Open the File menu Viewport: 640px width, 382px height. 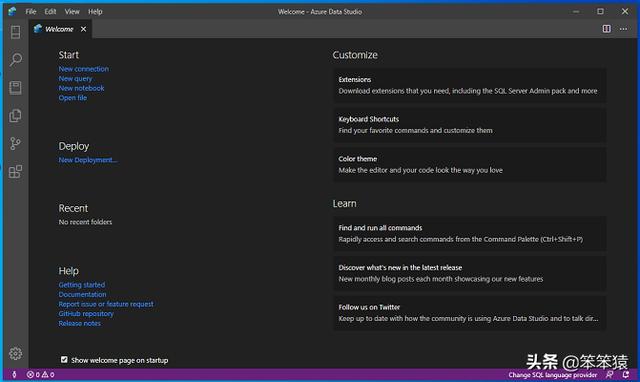click(x=31, y=11)
